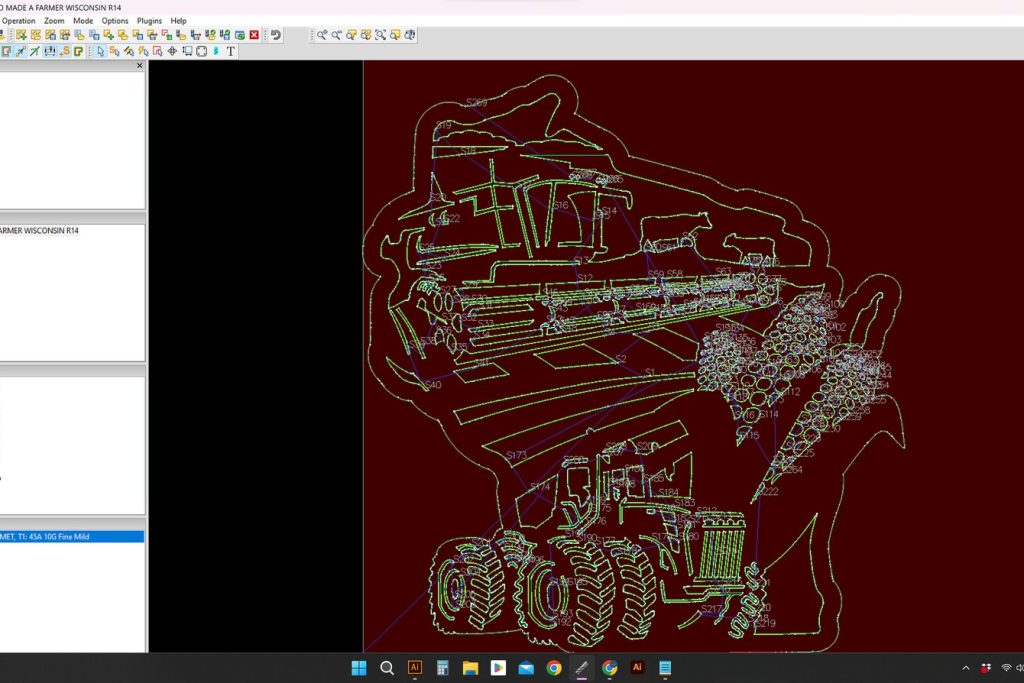The image size is (1024, 683).
Task: Select the crosshair move tool icon
Action: 172,51
